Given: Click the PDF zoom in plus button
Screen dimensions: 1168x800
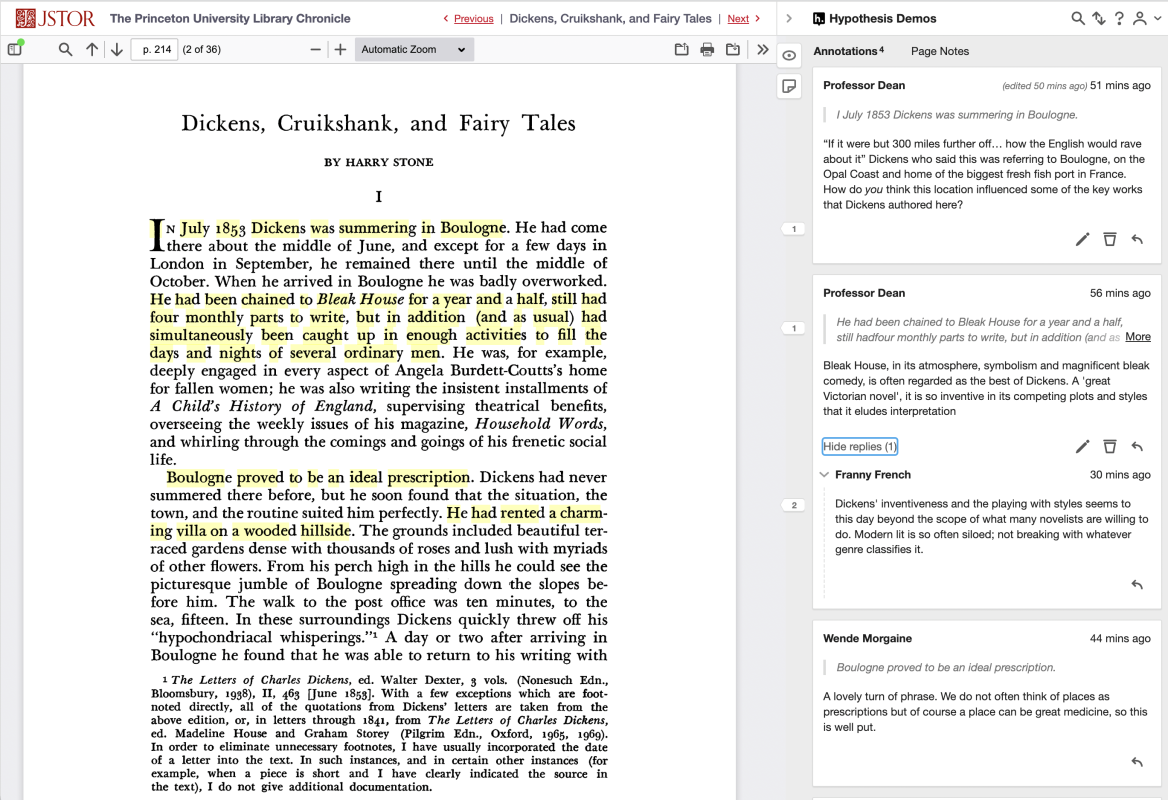Looking at the screenshot, I should pyautogui.click(x=339, y=50).
